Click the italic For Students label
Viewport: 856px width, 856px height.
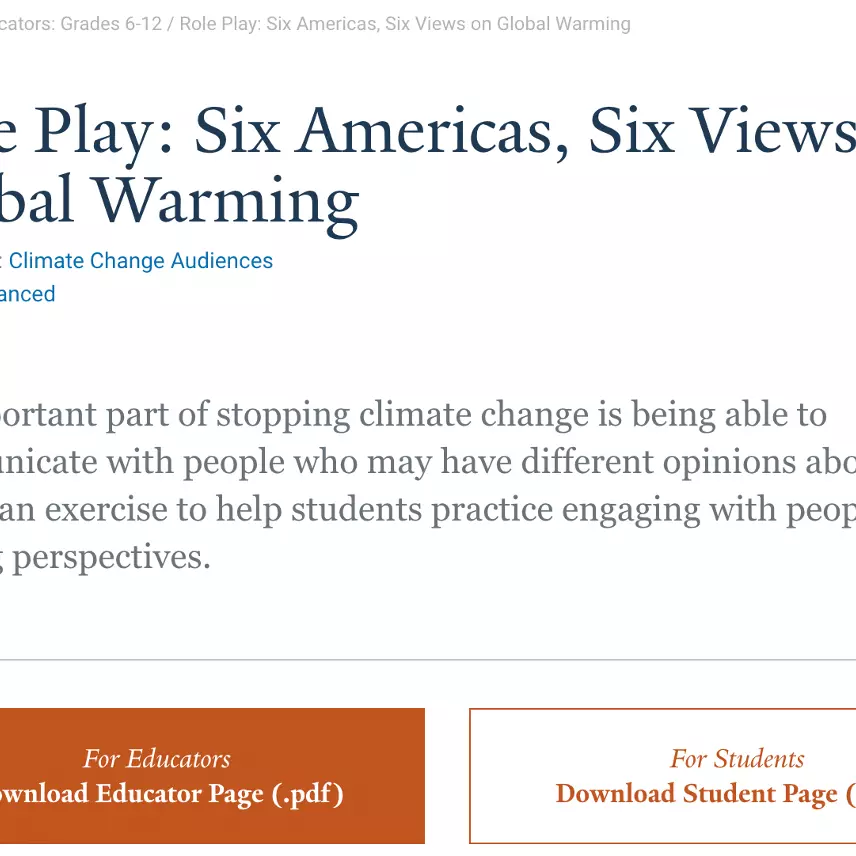(x=737, y=759)
